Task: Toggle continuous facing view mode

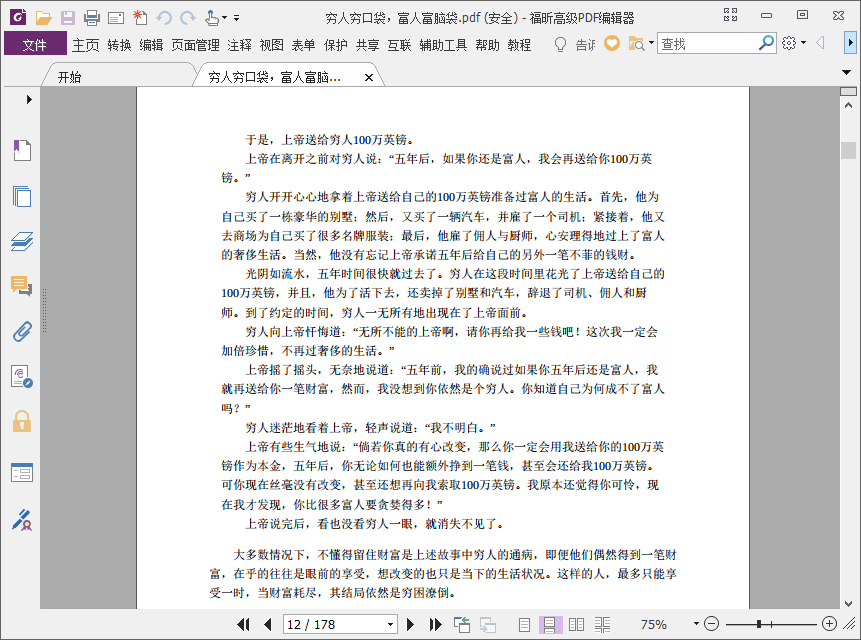Action: click(602, 625)
